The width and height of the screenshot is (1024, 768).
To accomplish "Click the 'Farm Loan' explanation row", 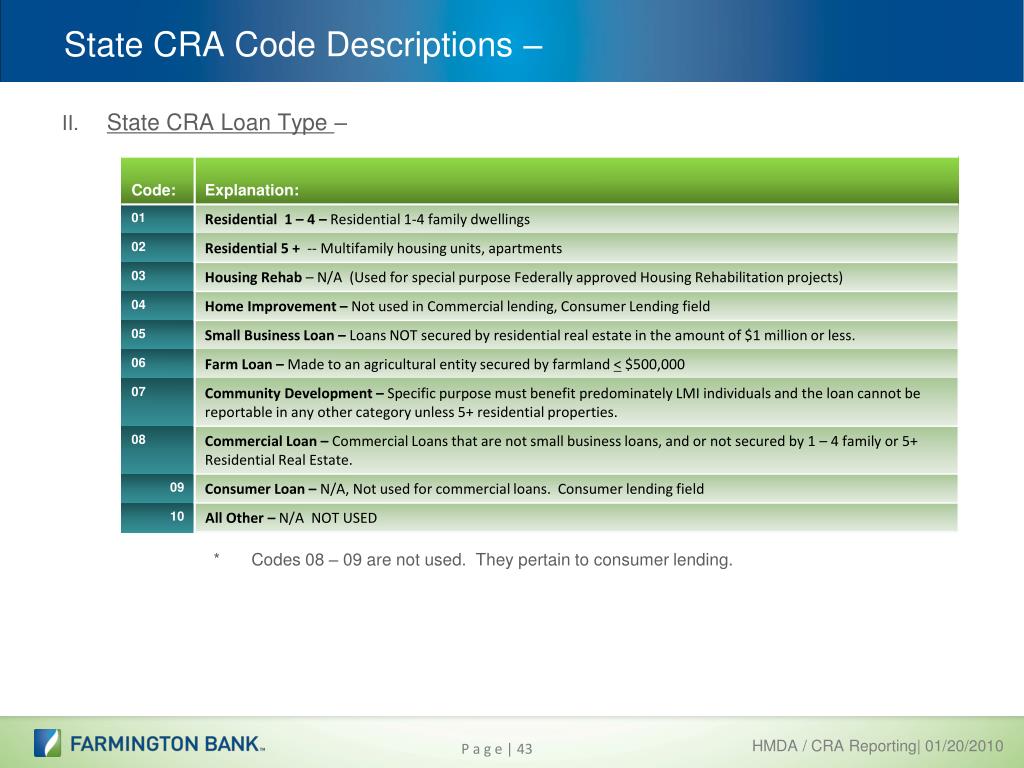I will pos(577,364).
